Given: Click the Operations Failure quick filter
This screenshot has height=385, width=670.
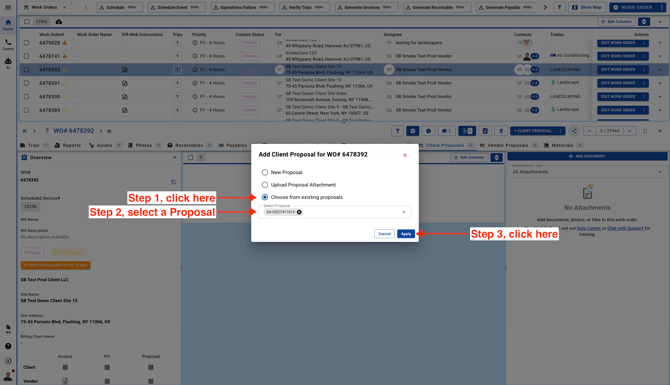Looking at the screenshot, I should (x=242, y=7).
